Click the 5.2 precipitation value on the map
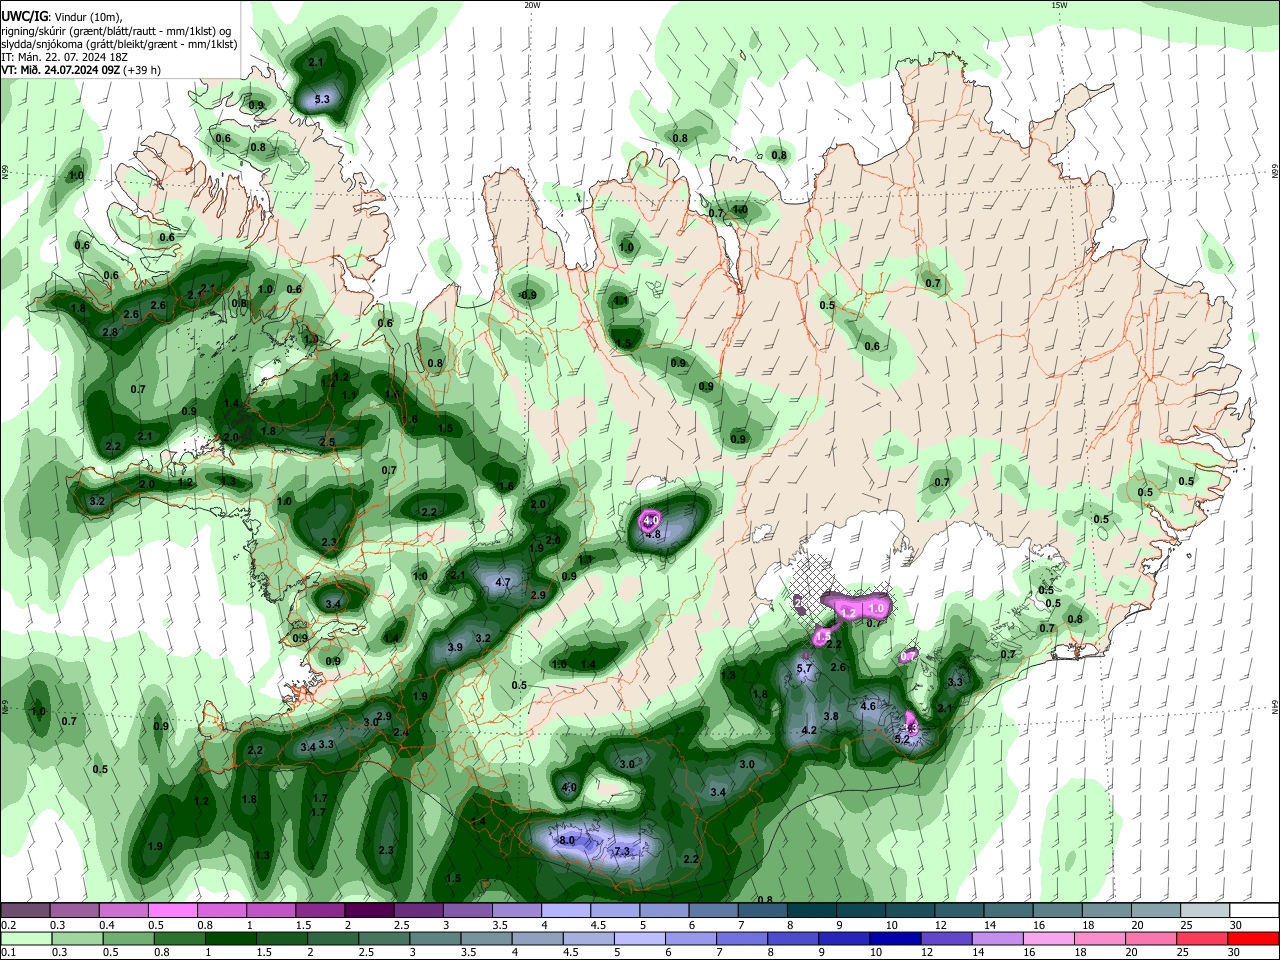The height and width of the screenshot is (960, 1280). pos(902,739)
